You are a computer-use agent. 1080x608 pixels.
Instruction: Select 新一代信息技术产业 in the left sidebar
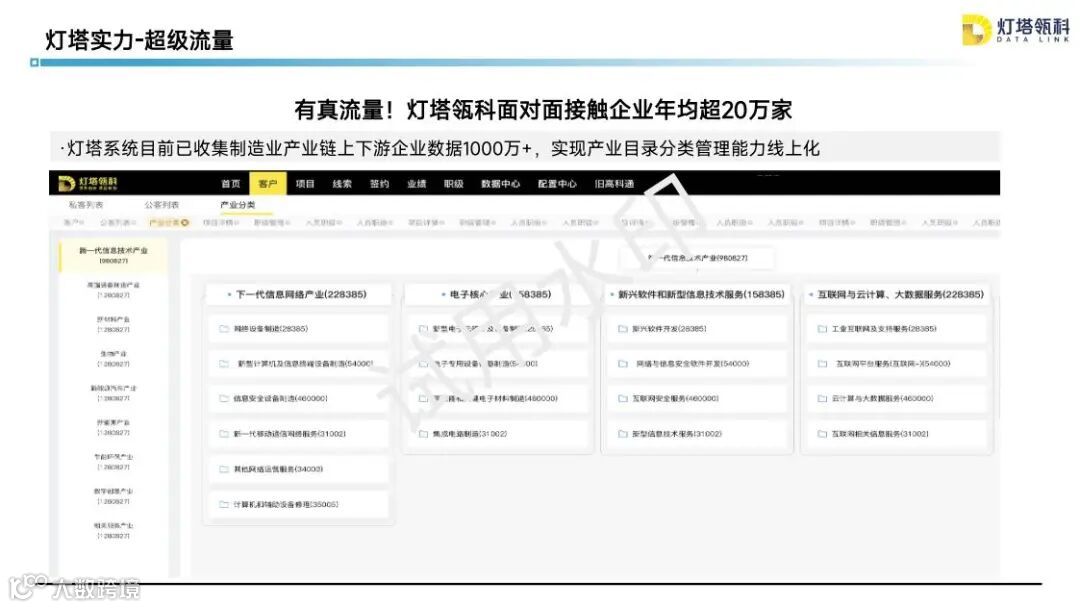click(x=114, y=255)
